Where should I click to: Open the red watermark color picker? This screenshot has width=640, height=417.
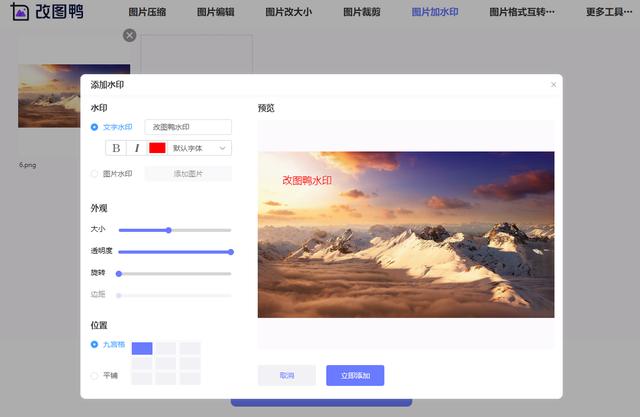pos(157,148)
